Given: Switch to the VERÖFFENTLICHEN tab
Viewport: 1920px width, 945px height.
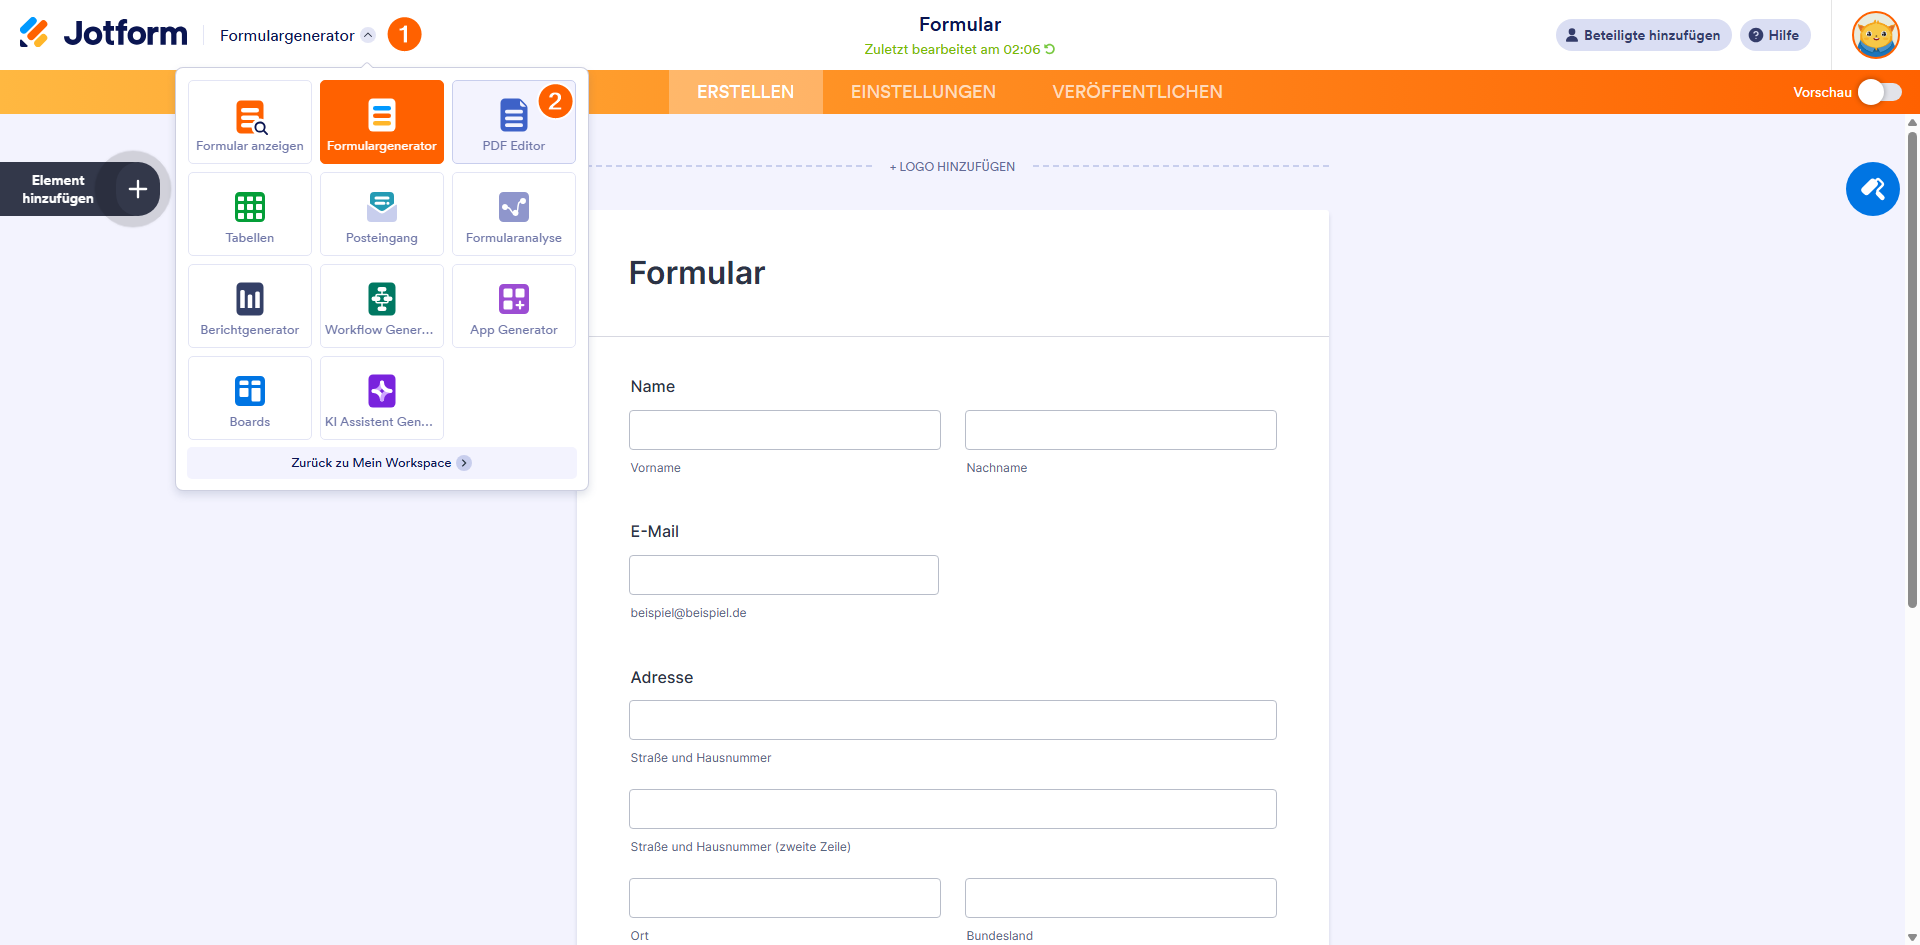Looking at the screenshot, I should coord(1137,92).
